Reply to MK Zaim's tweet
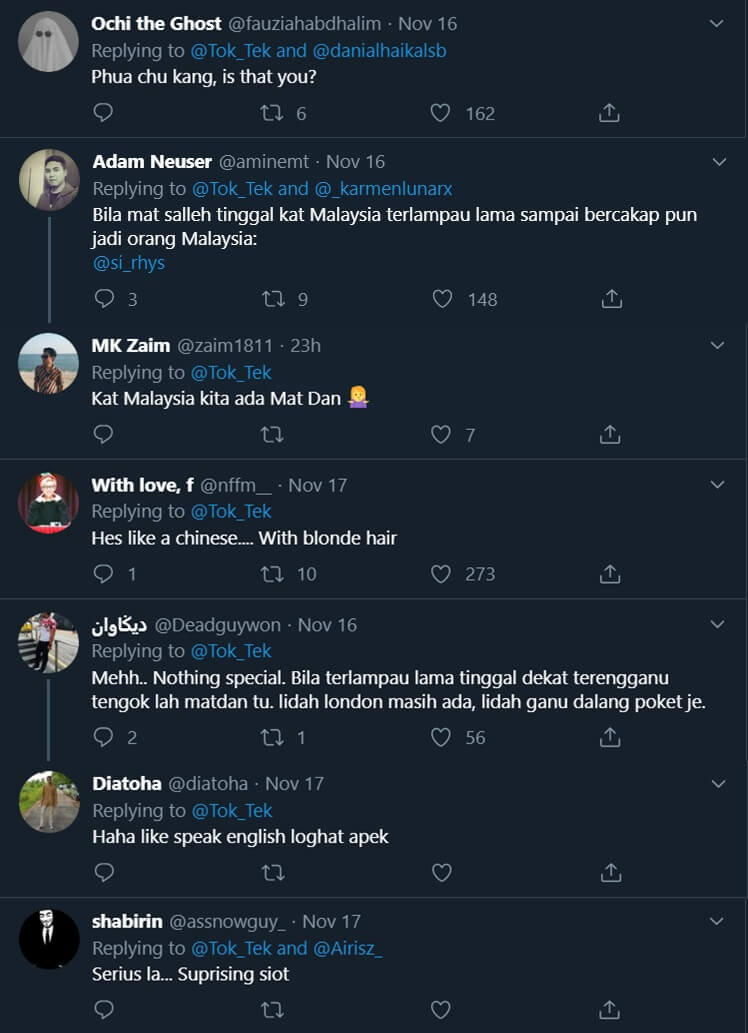 [104, 434]
